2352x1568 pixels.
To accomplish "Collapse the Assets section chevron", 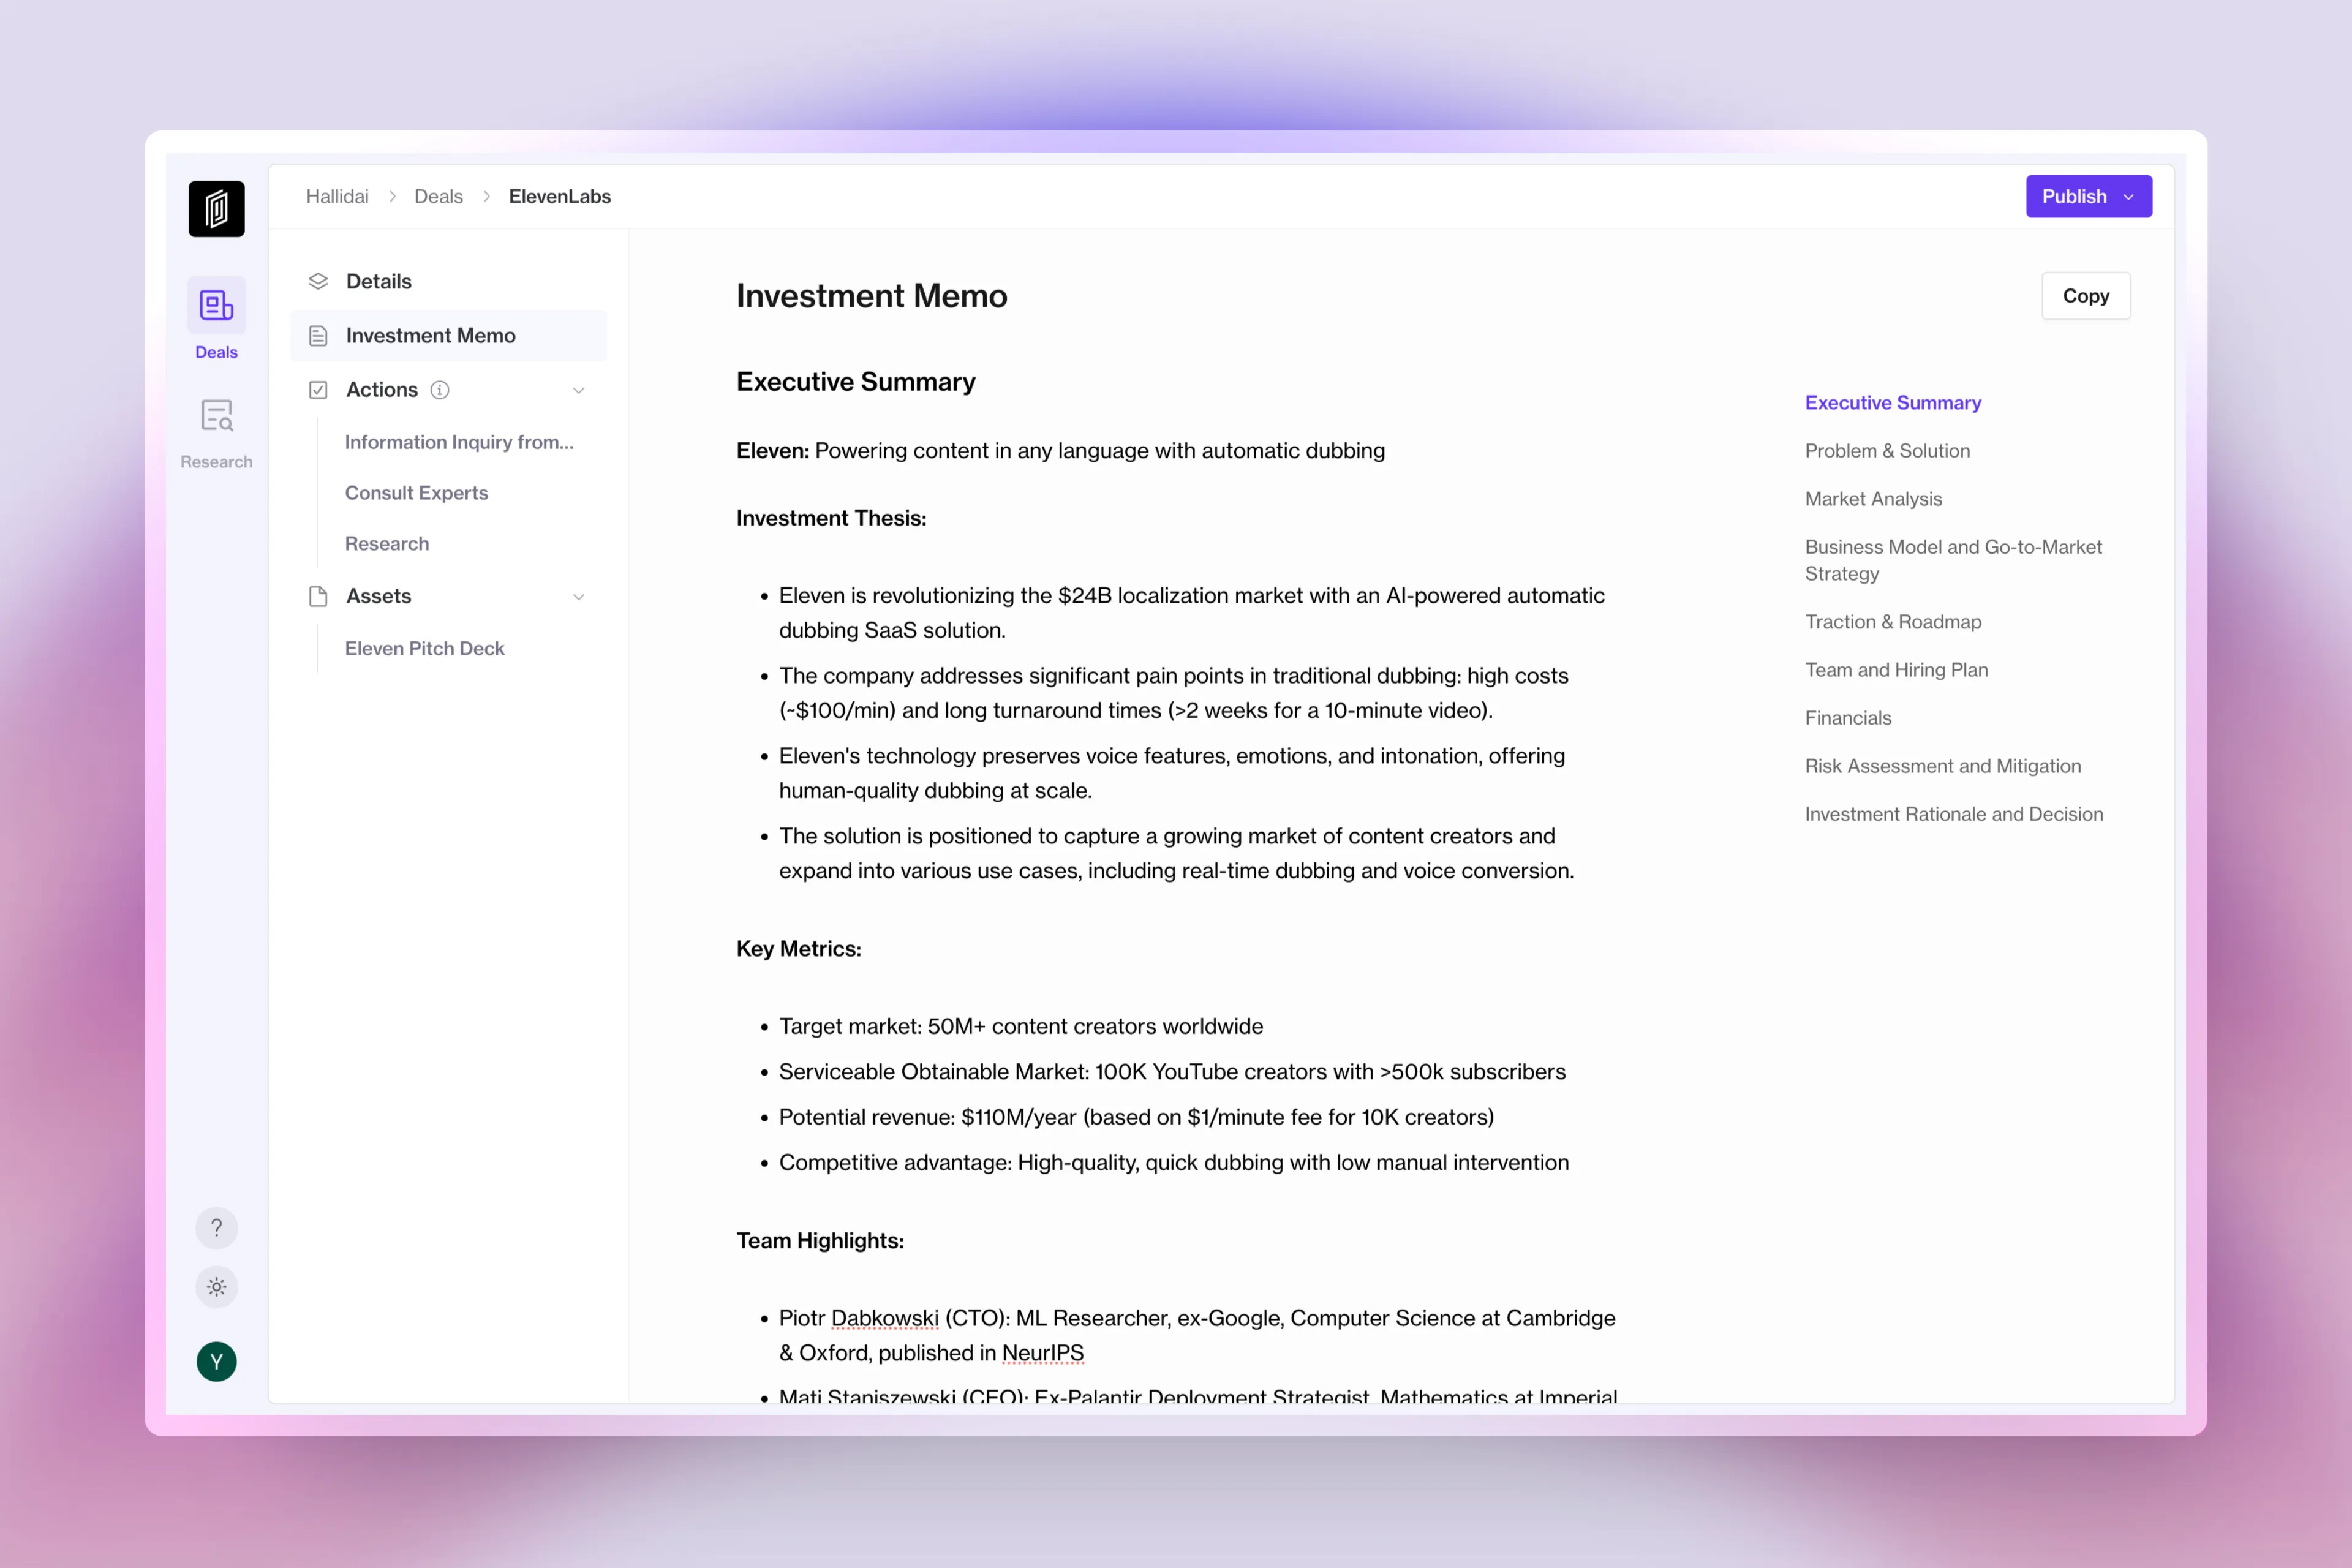I will (578, 597).
